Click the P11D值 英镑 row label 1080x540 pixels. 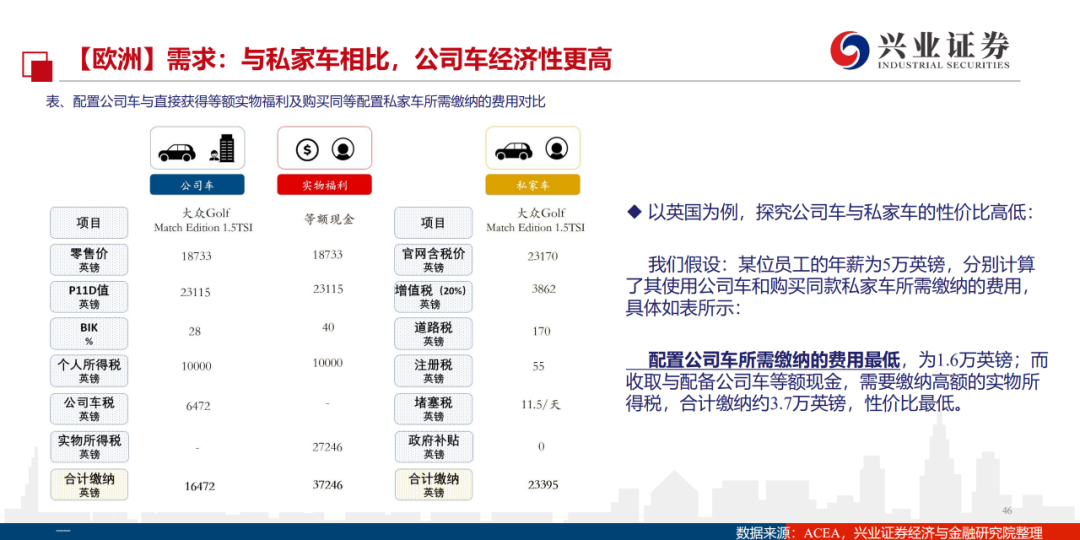click(x=89, y=297)
